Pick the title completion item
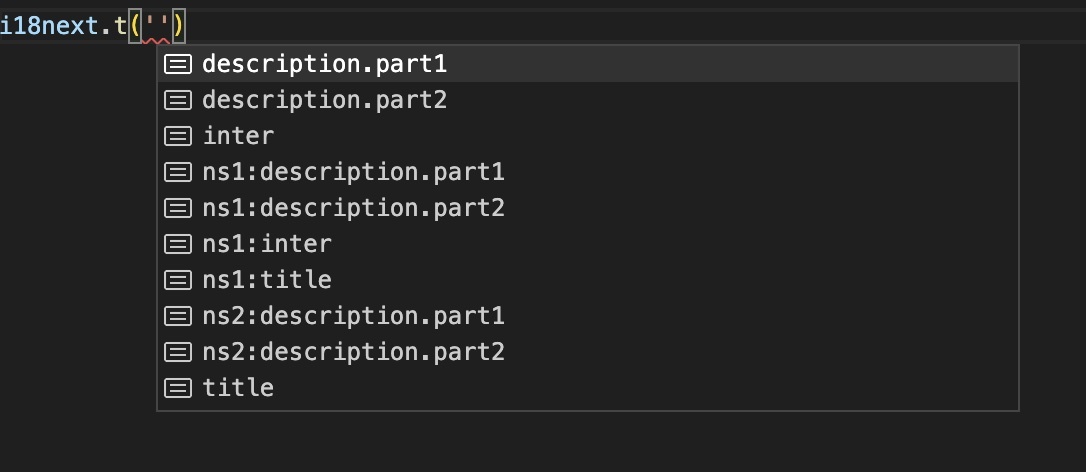The image size is (1086, 472). coord(238,388)
